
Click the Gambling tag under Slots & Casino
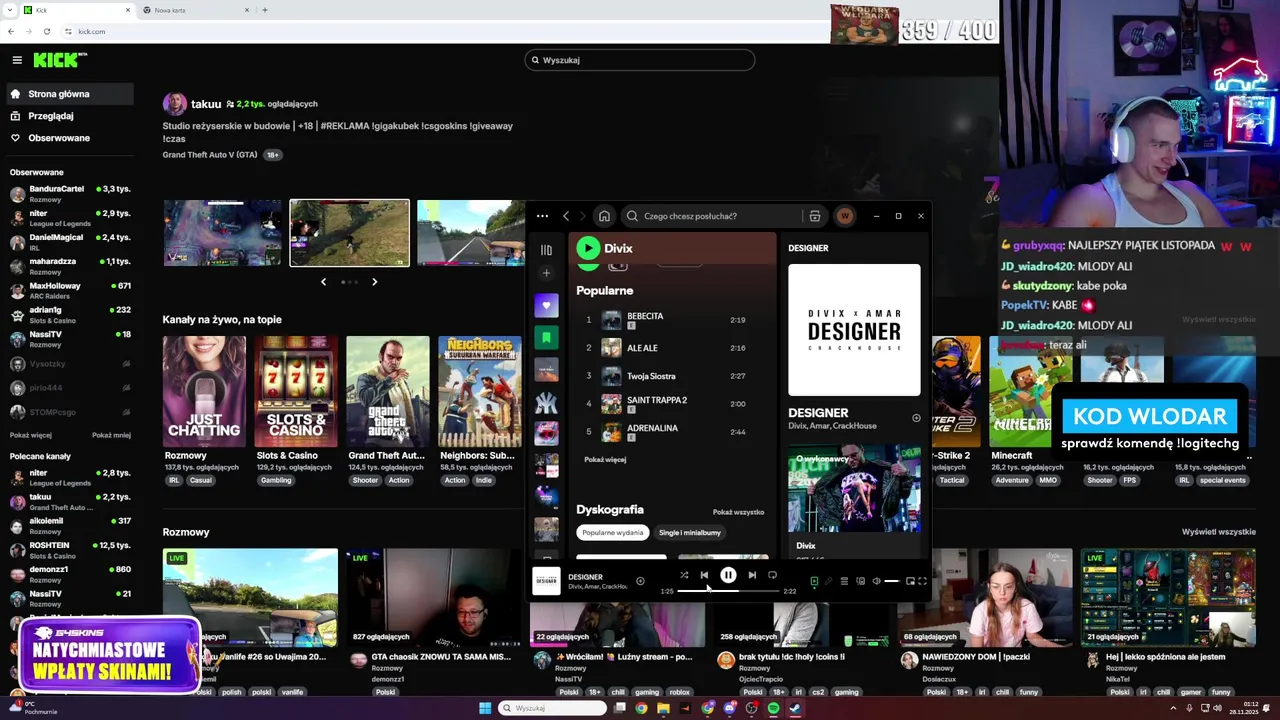(276, 480)
